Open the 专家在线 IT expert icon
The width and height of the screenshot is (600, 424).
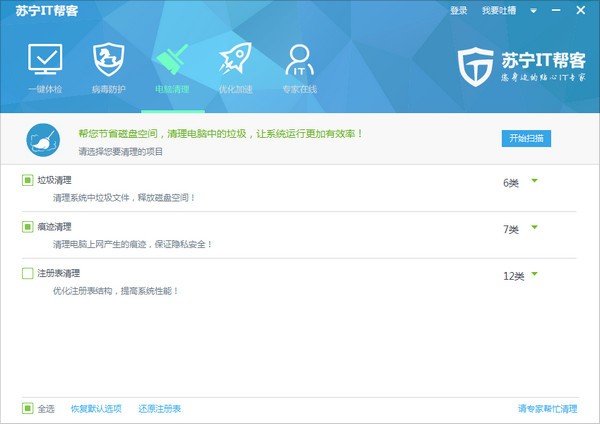(299, 62)
